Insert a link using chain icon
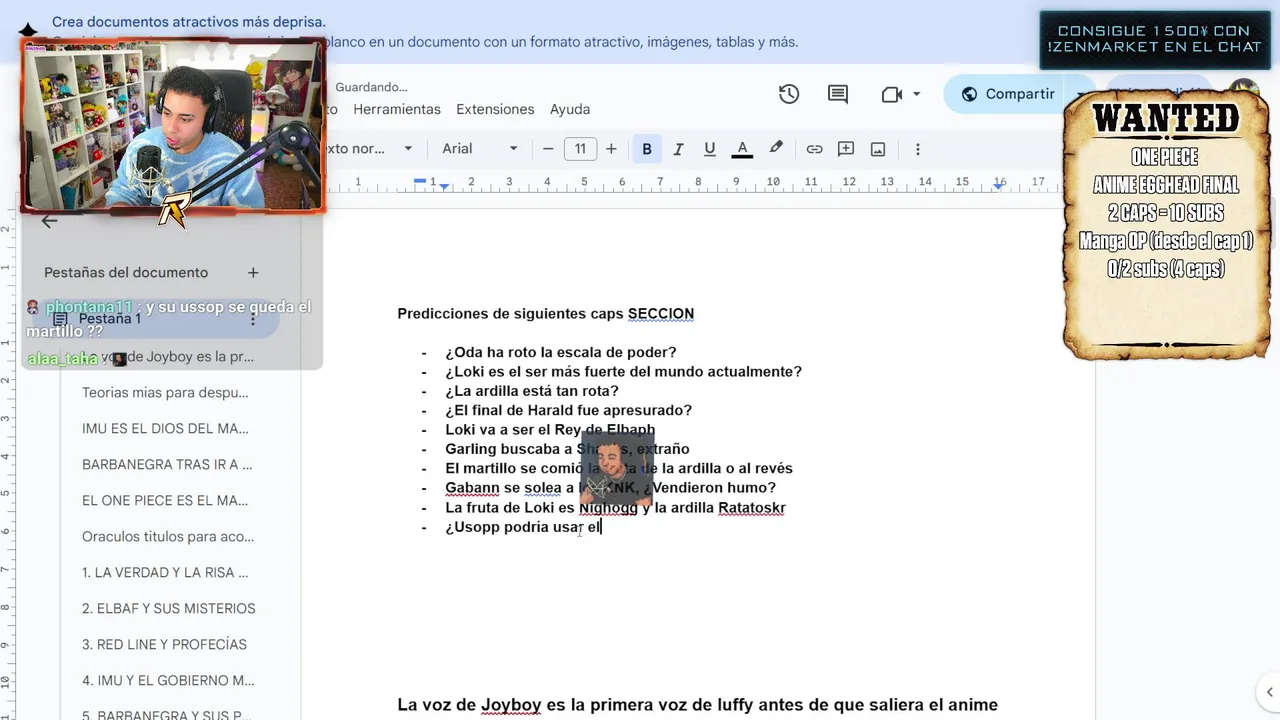The height and width of the screenshot is (720, 1280). point(814,149)
